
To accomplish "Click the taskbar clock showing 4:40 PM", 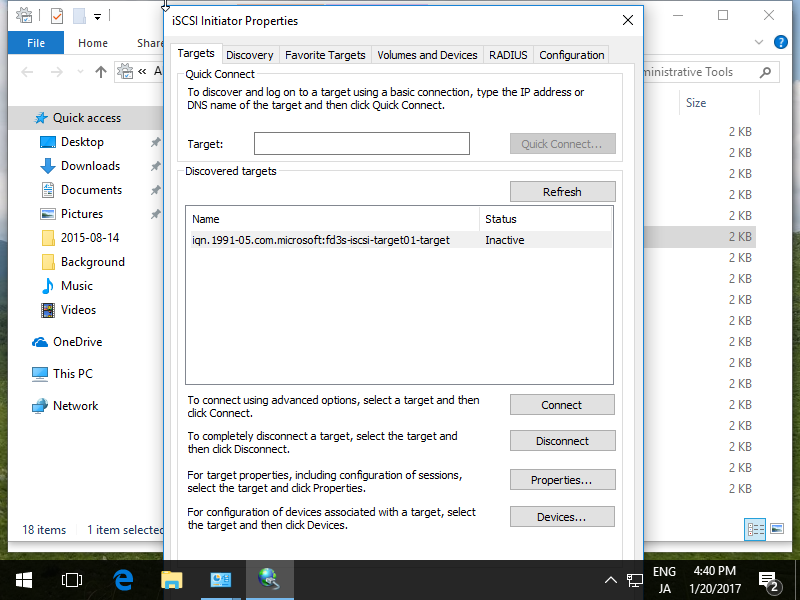I will pos(715,580).
